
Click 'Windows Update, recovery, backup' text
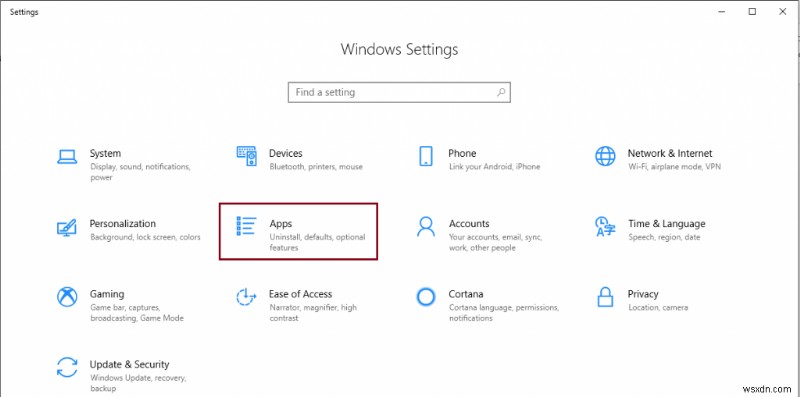click(x=138, y=383)
